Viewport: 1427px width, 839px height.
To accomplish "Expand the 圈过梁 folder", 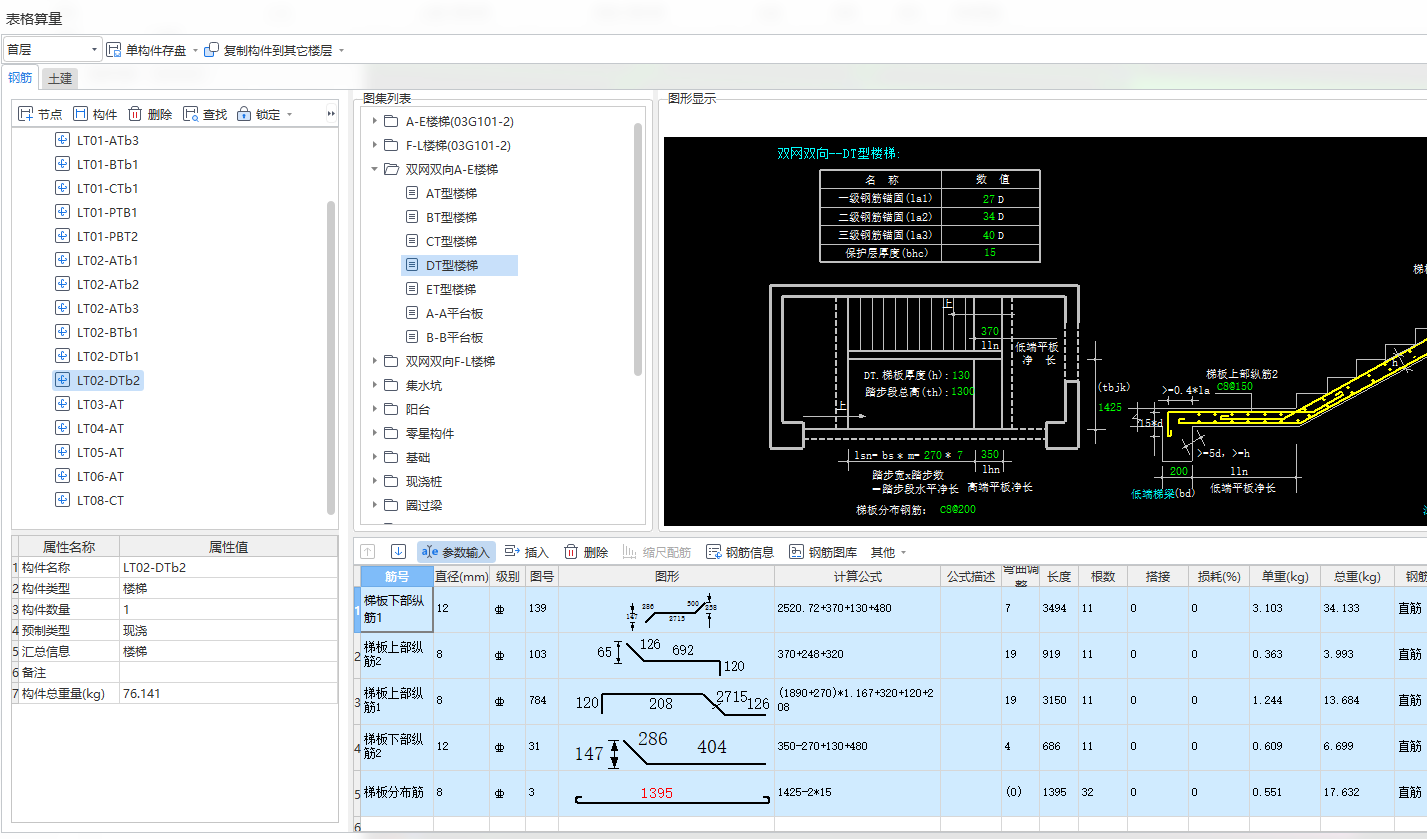I will [374, 505].
